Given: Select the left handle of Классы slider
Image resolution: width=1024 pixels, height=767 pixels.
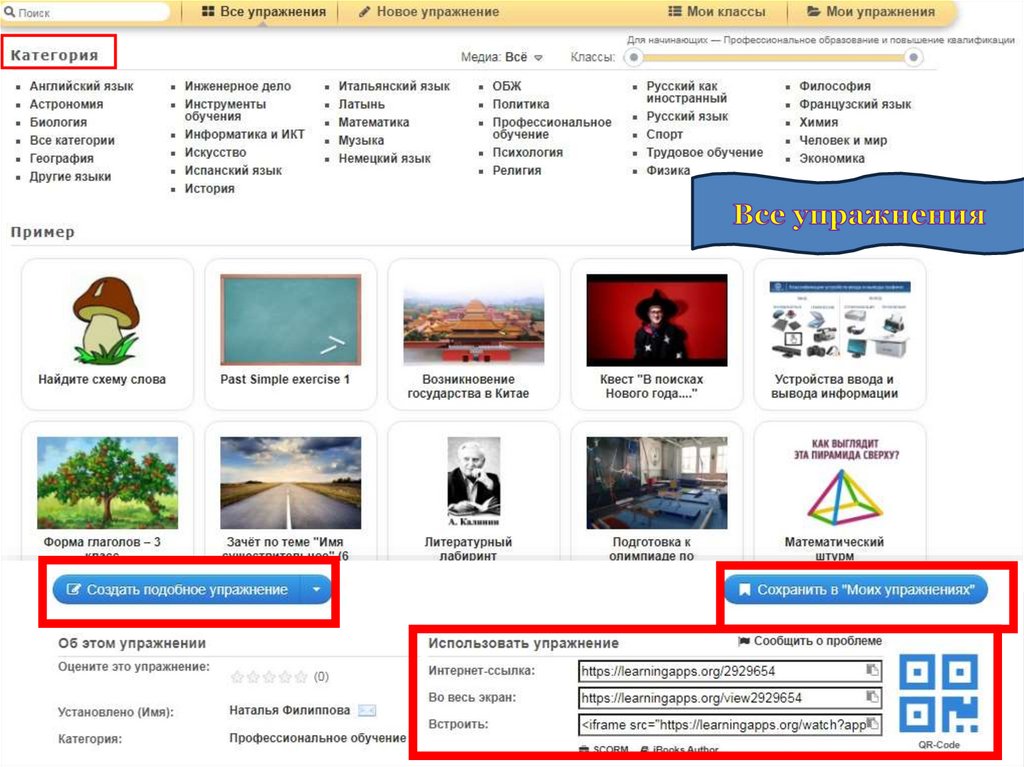Looking at the screenshot, I should tap(633, 57).
